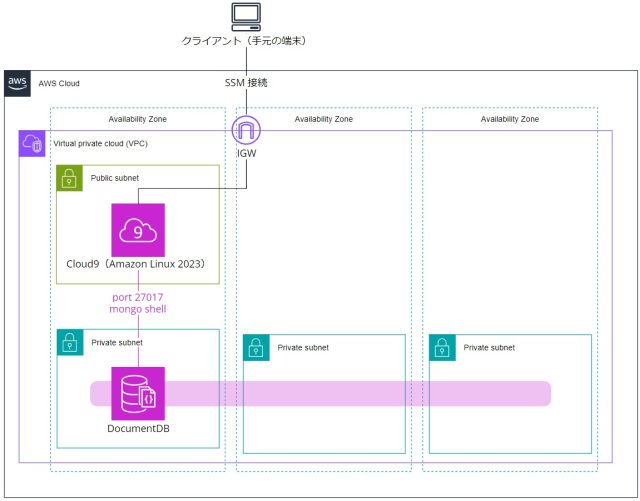Select the VPC cloud icon
The width and height of the screenshot is (640, 501).
[x=32, y=144]
